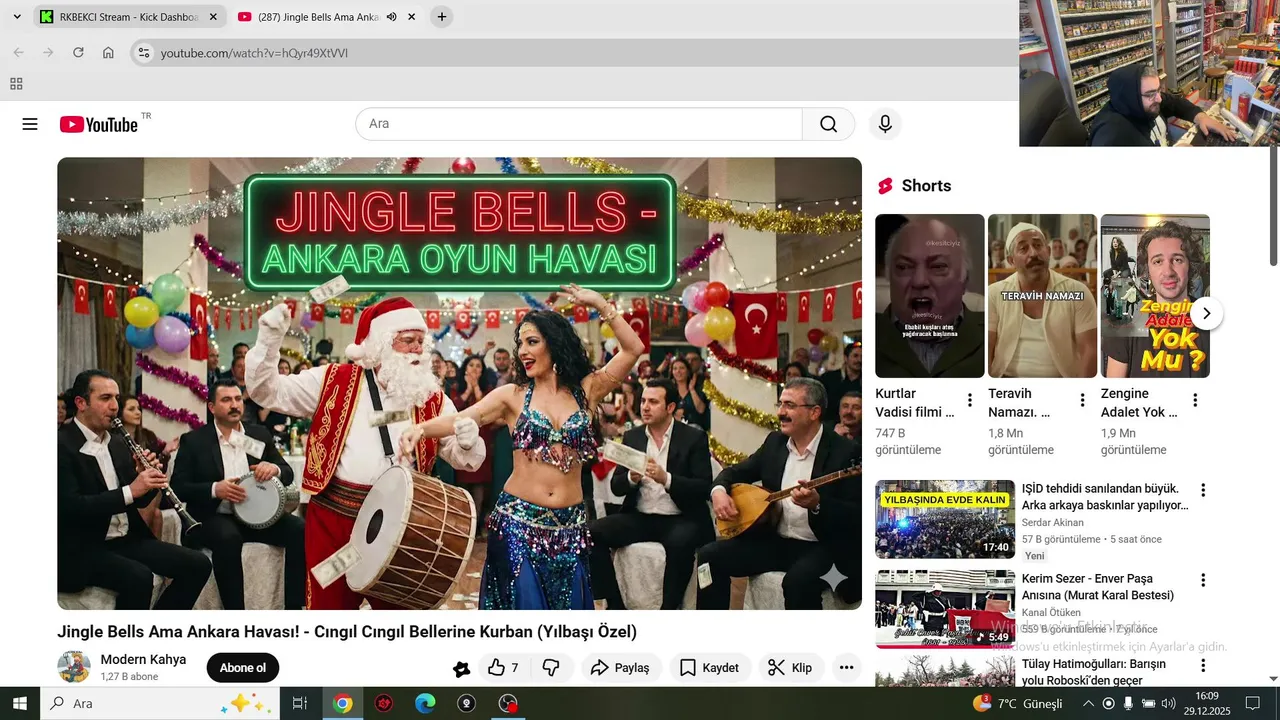Open the apps grid in bookmarks bar
The width and height of the screenshot is (1280, 720).
[x=16, y=84]
